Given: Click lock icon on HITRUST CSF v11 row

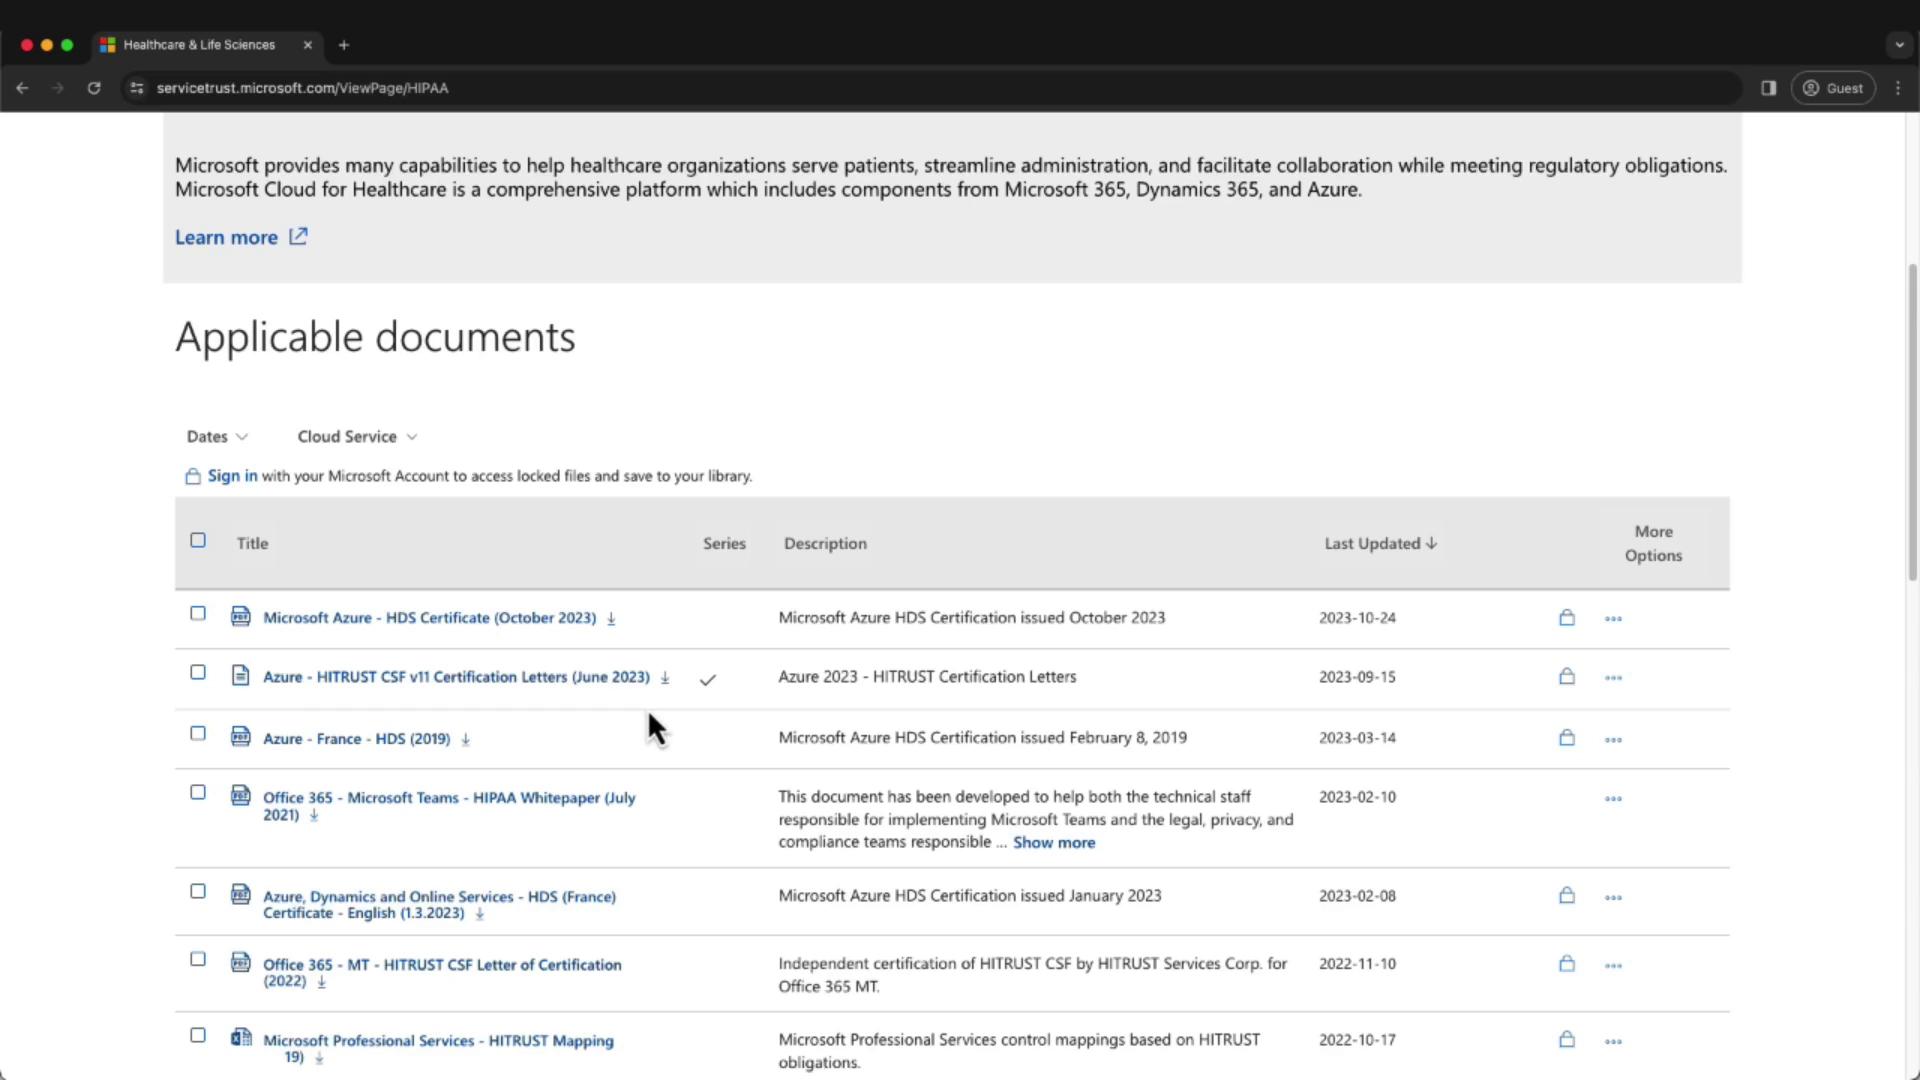Looking at the screenshot, I should click(x=1567, y=677).
